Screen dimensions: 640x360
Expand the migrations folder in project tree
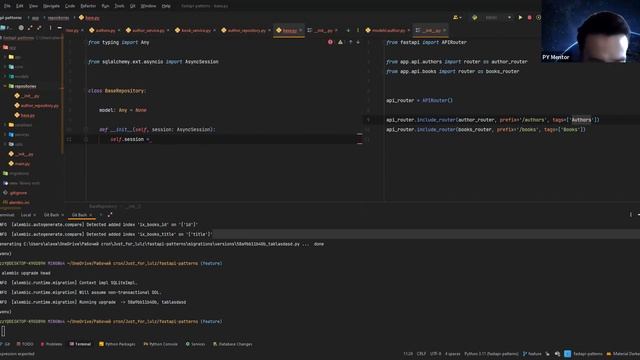pos(16,173)
